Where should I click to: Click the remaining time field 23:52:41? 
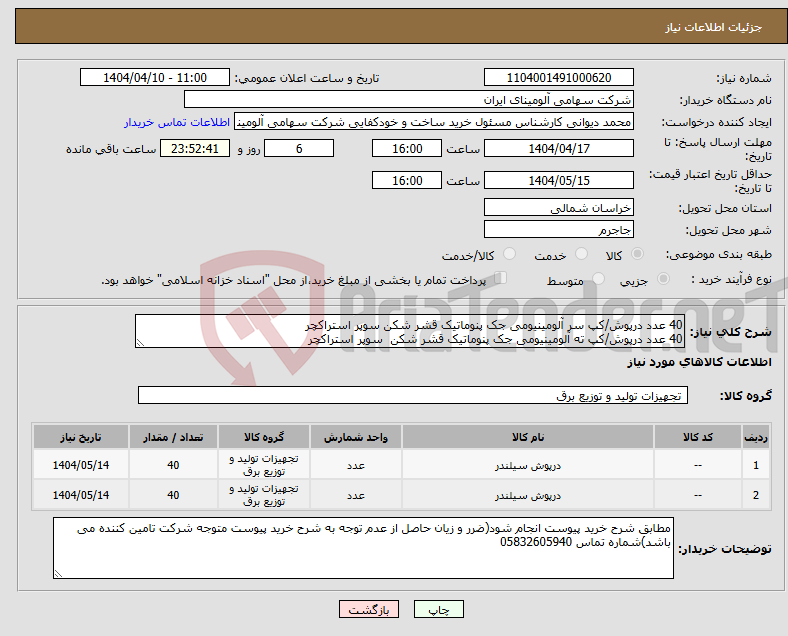[195, 148]
